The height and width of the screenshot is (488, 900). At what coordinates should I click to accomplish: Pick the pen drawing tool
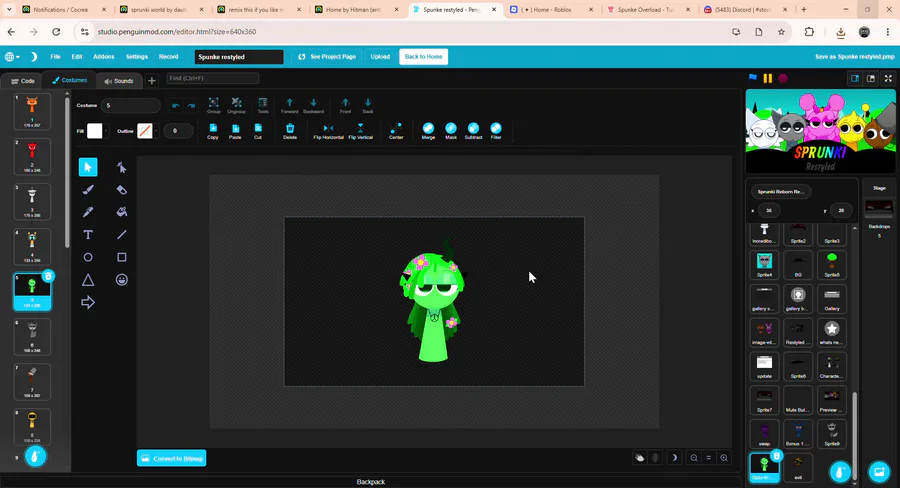(88, 212)
